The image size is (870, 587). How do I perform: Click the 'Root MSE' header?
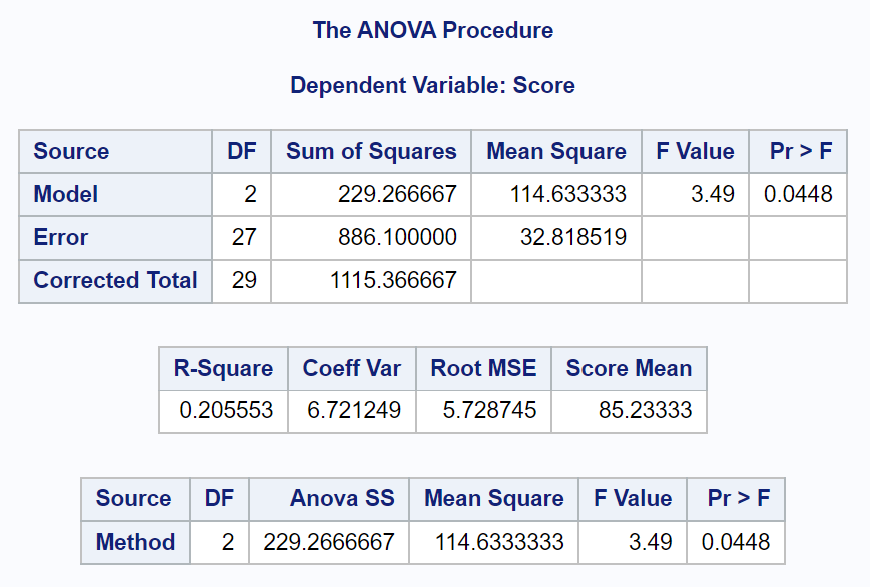483,368
